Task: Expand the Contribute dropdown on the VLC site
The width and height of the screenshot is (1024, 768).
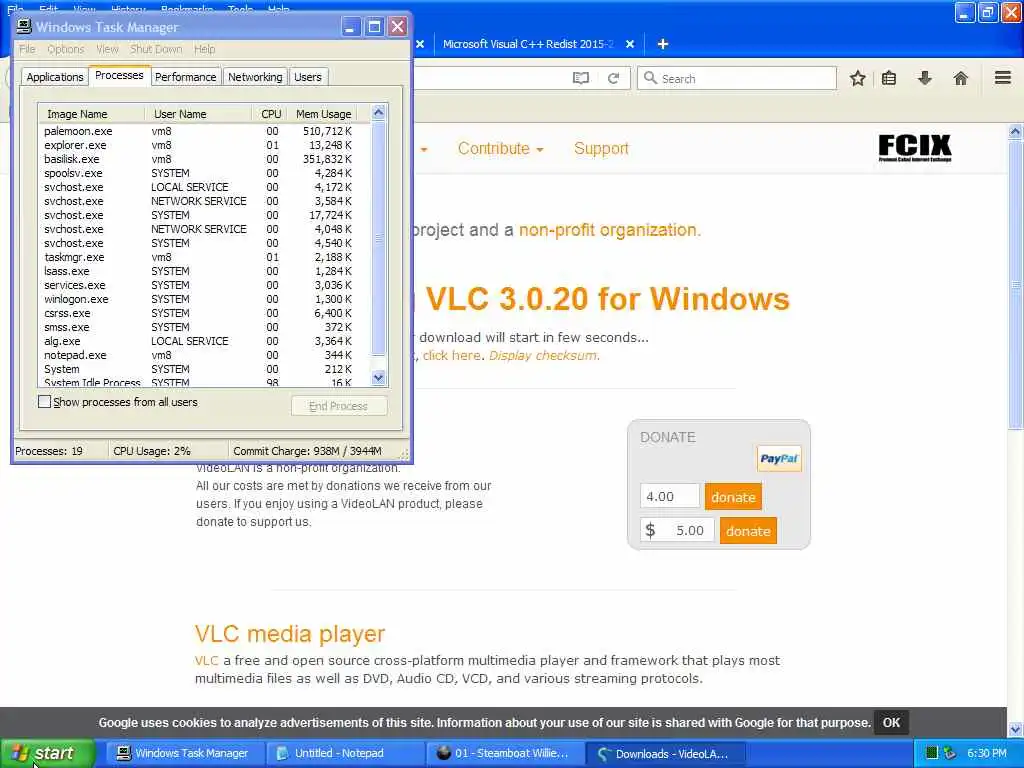Action: [x=500, y=148]
